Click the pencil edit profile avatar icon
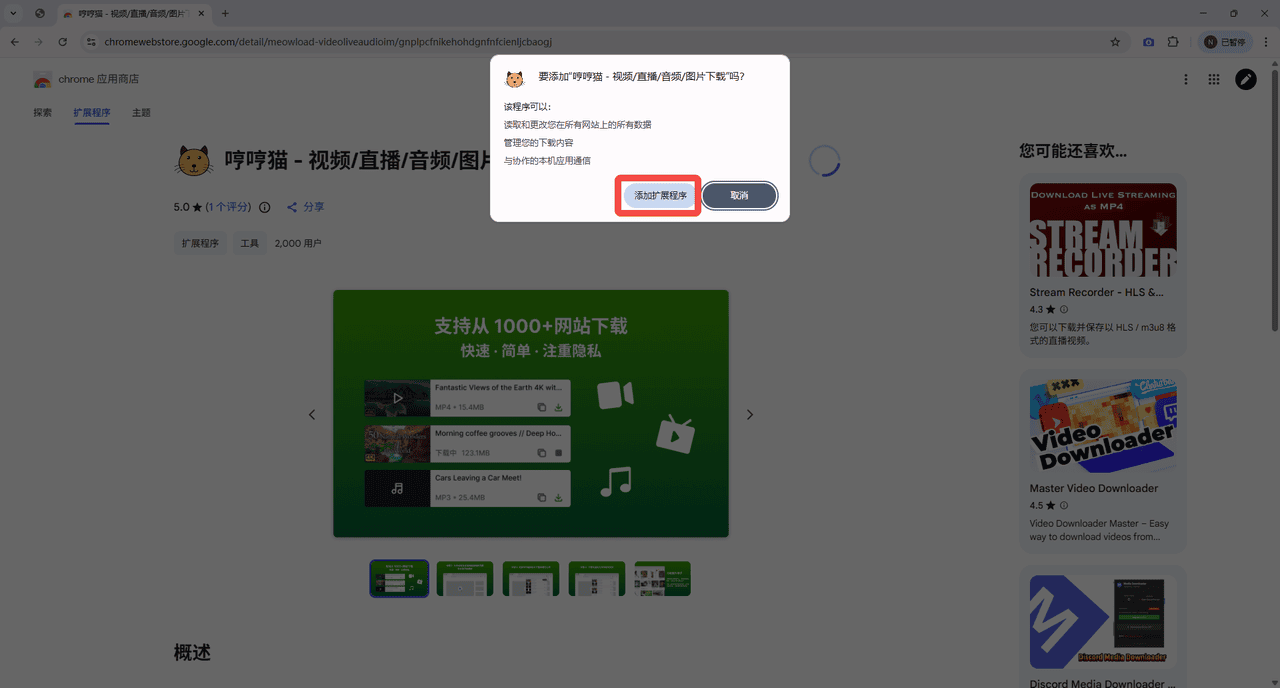The image size is (1280, 688). click(x=1245, y=80)
